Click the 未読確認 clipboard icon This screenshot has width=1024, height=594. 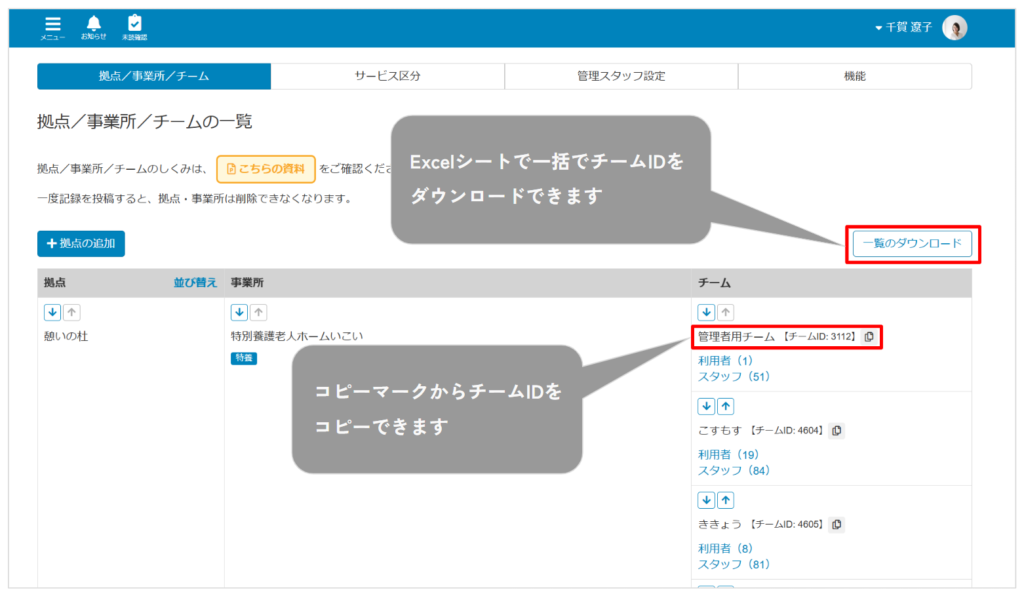(136, 22)
